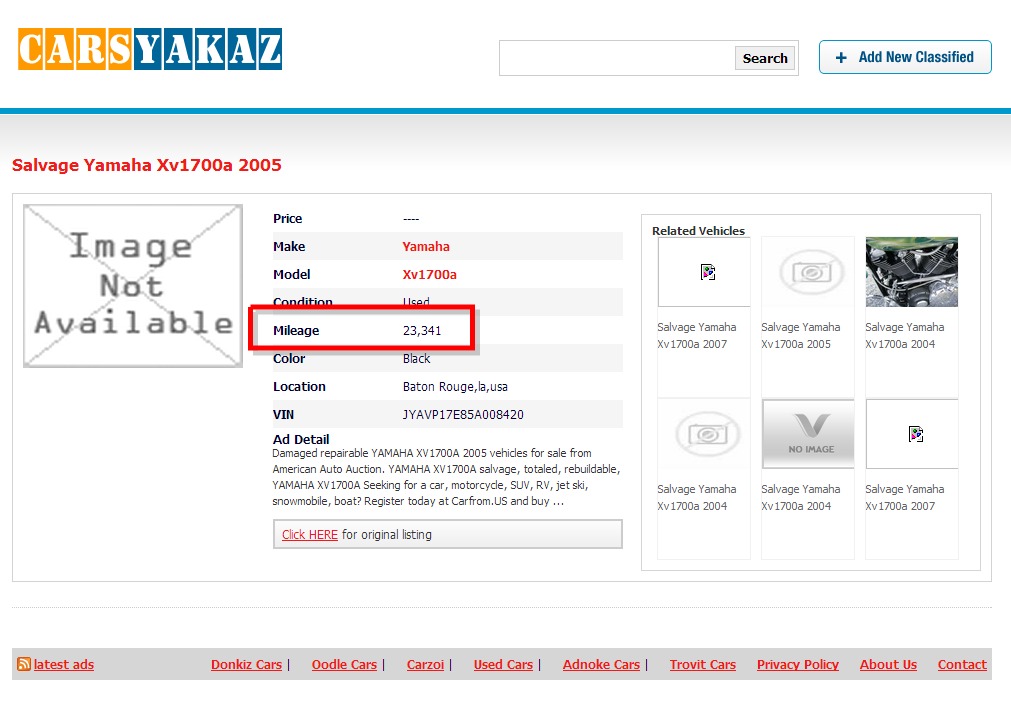The image size is (1011, 726).
Task: Open the Privacy Policy footer link
Action: click(x=798, y=664)
